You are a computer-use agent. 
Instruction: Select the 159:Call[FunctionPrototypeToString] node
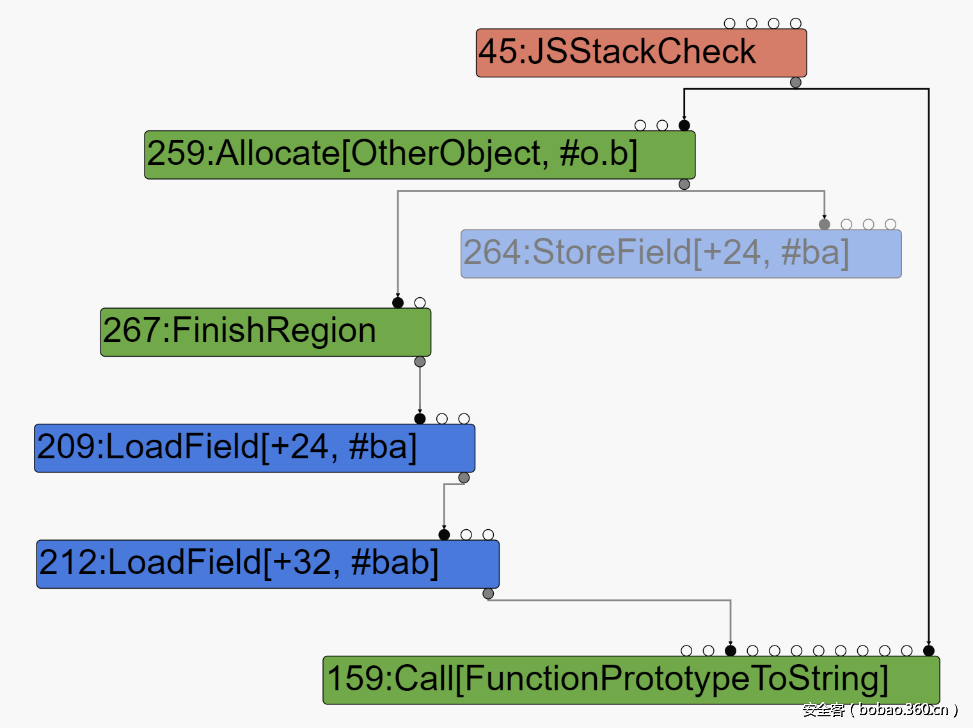pyautogui.click(x=630, y=680)
